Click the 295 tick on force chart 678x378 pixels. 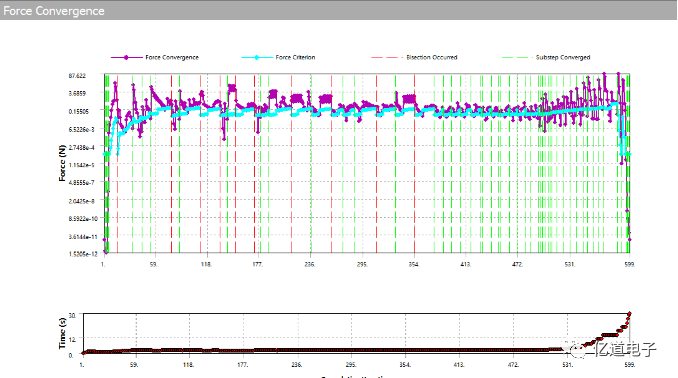[x=362, y=264]
